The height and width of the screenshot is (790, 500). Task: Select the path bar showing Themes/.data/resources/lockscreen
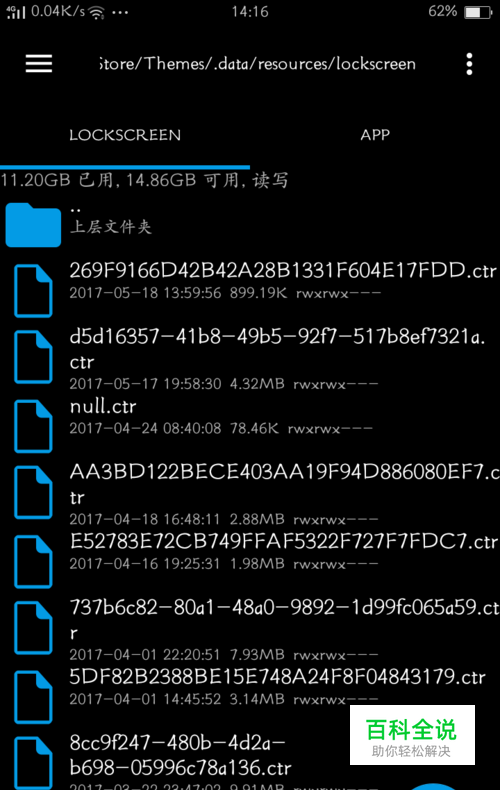(x=258, y=64)
